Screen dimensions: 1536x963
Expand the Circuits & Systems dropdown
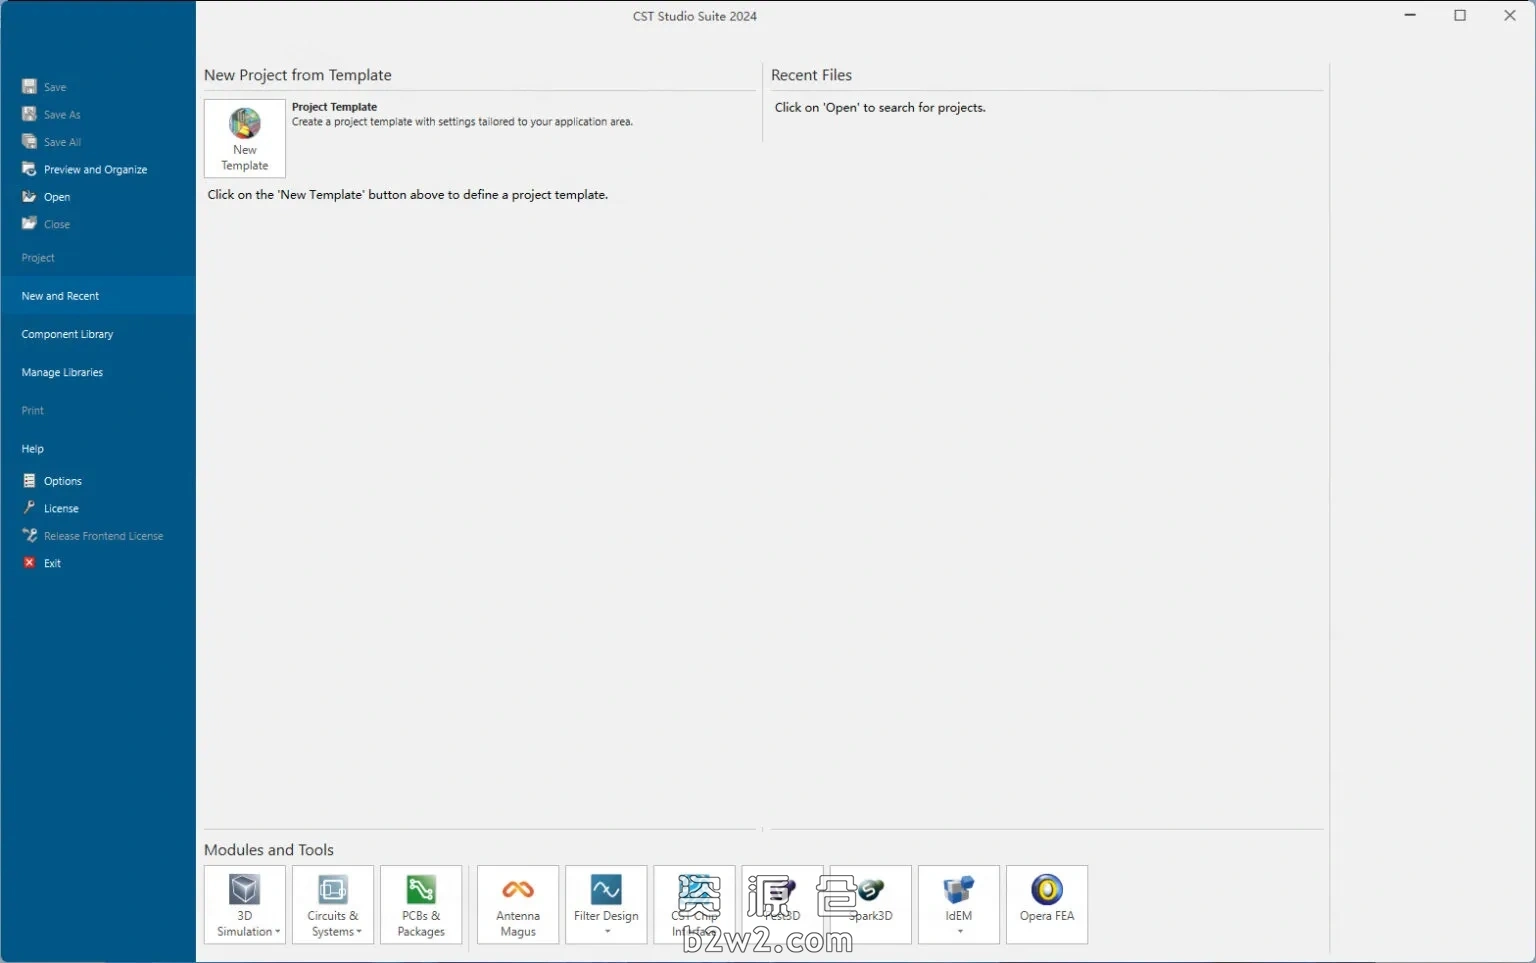(359, 932)
